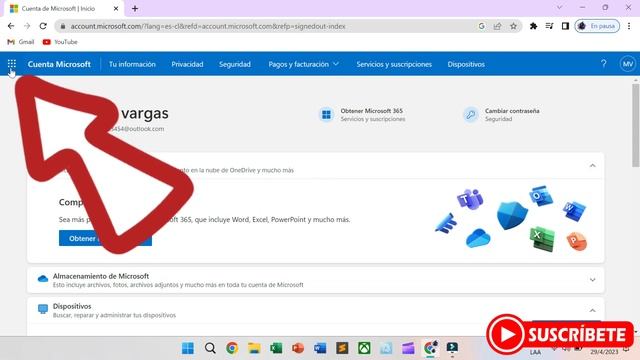Reload the page with refresh icon
Screen dimensions: 640x360
(x=43, y=26)
